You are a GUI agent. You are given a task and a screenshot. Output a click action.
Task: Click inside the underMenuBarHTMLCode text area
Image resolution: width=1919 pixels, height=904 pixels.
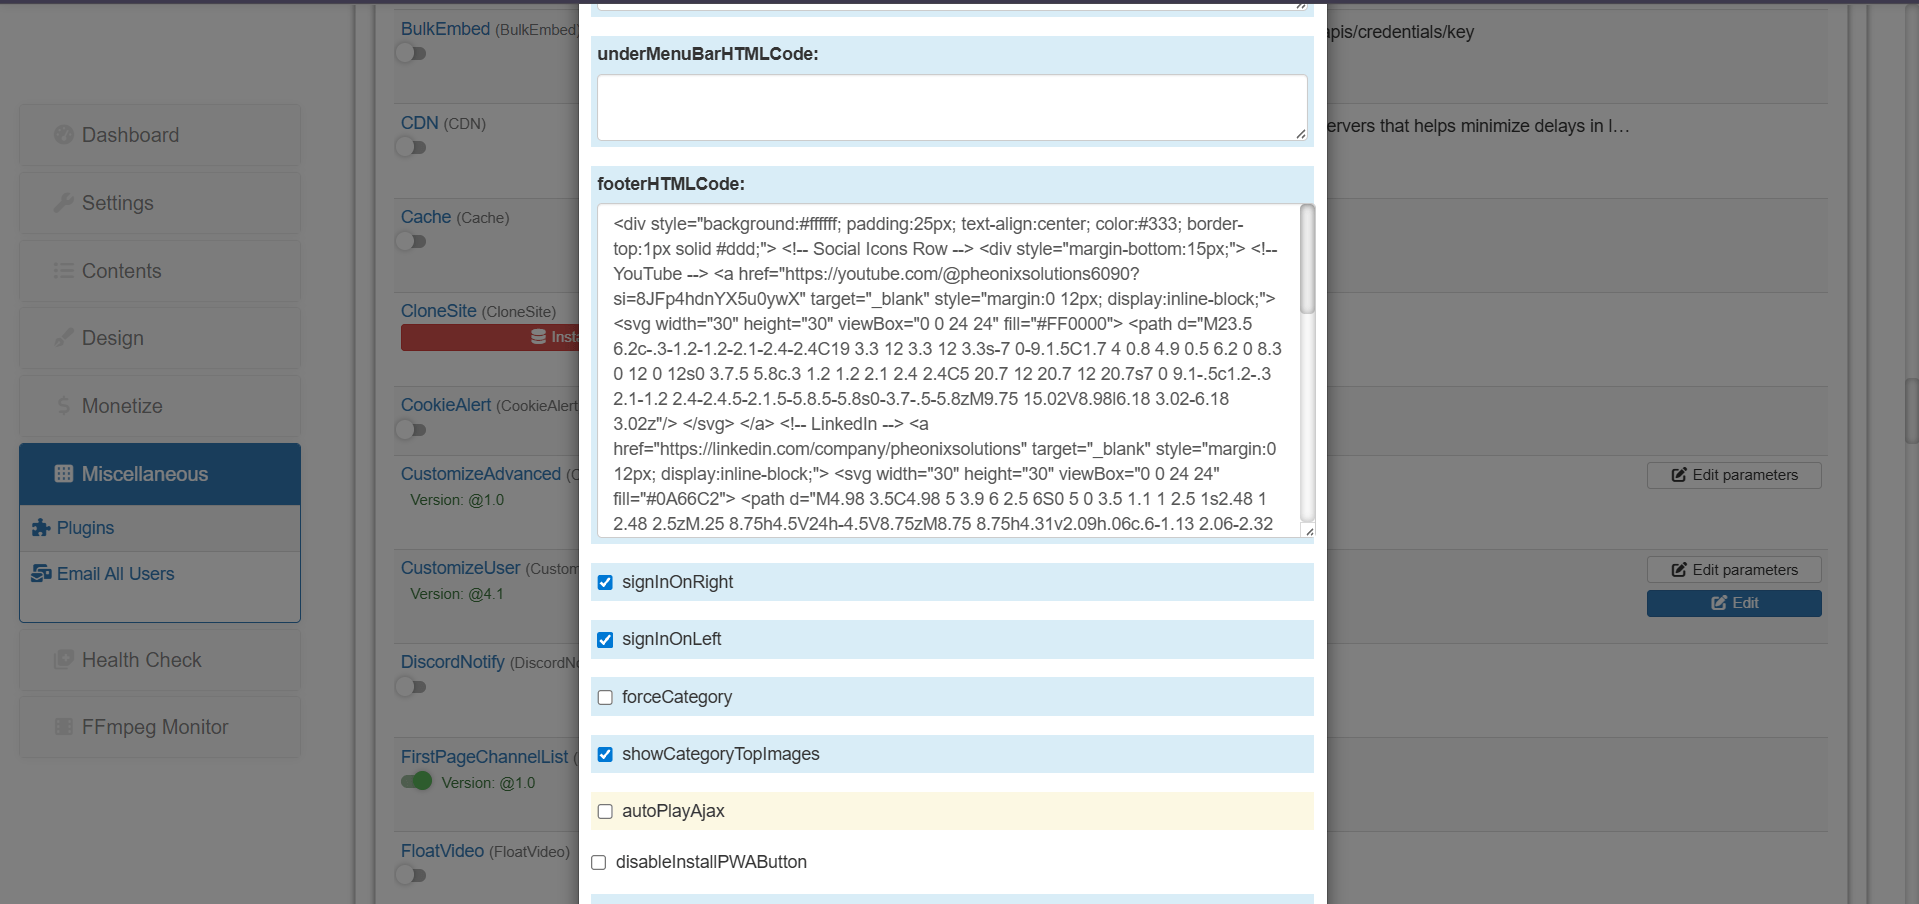click(x=951, y=107)
